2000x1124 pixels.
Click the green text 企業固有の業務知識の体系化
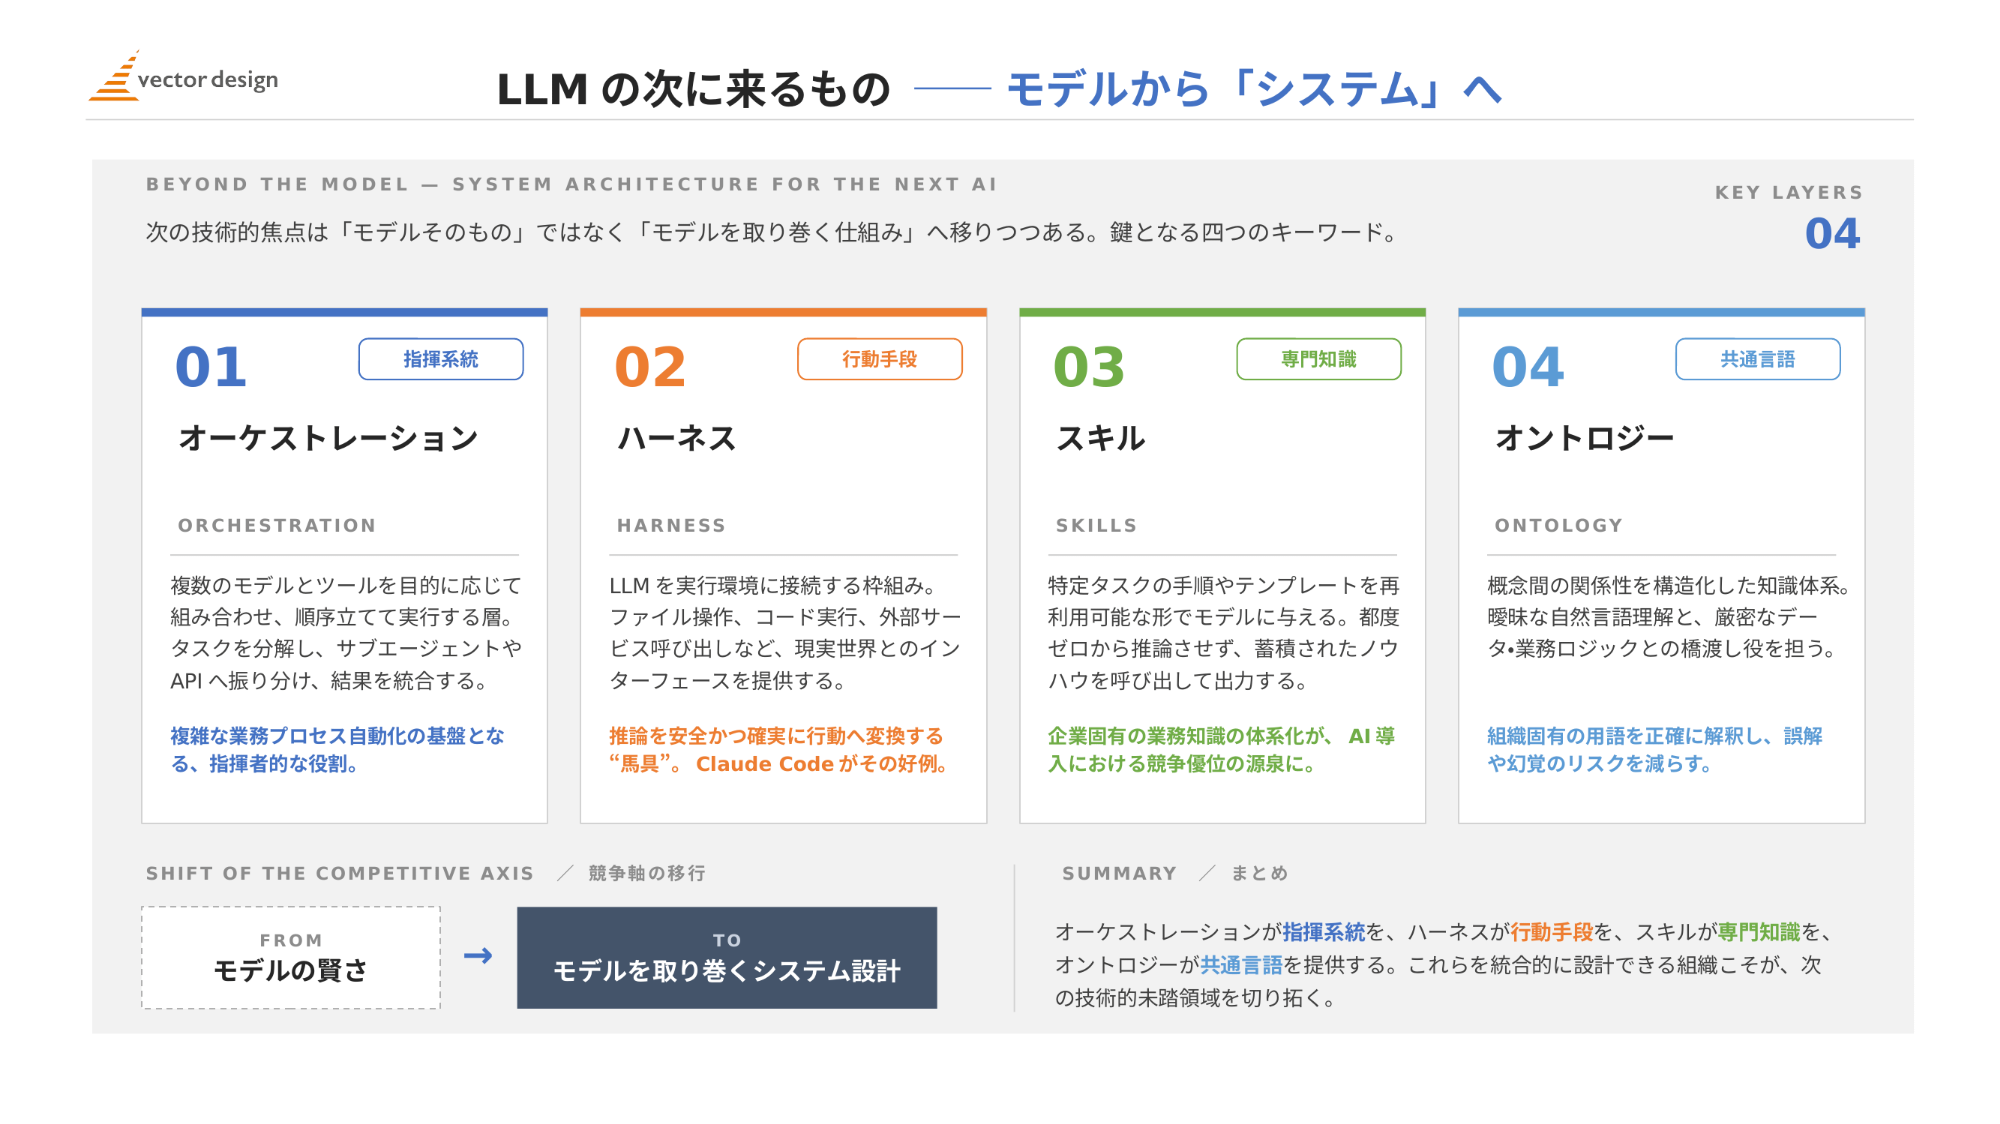(x=1221, y=750)
